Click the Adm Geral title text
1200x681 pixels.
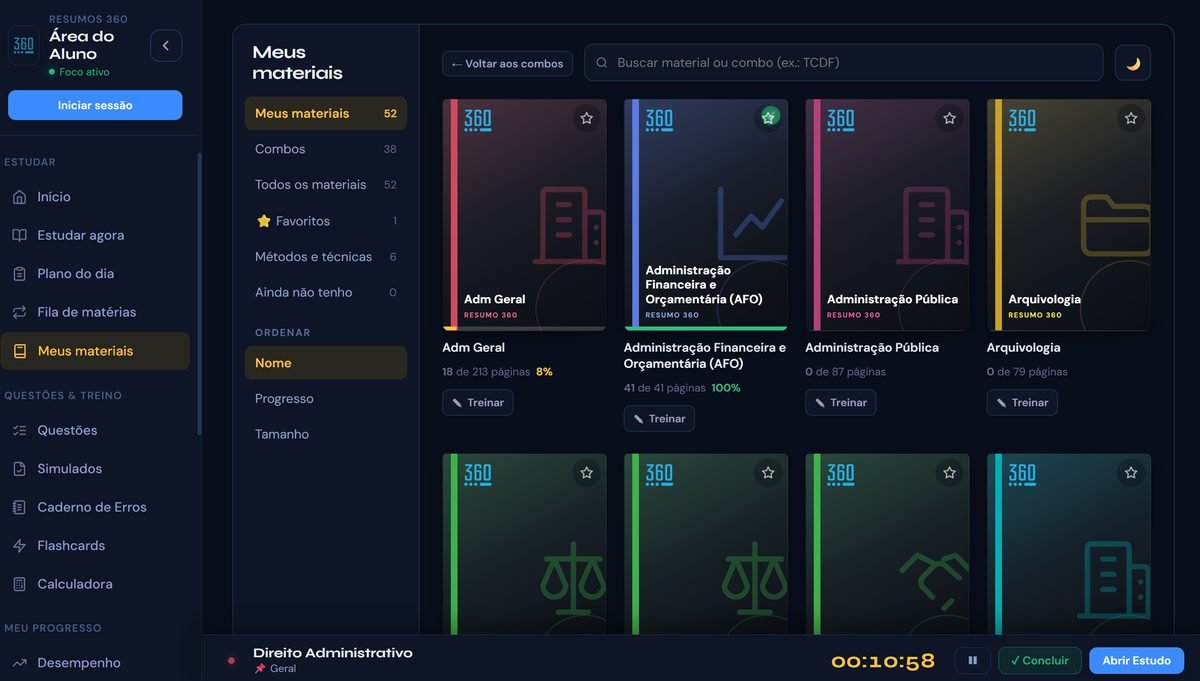[x=474, y=348]
